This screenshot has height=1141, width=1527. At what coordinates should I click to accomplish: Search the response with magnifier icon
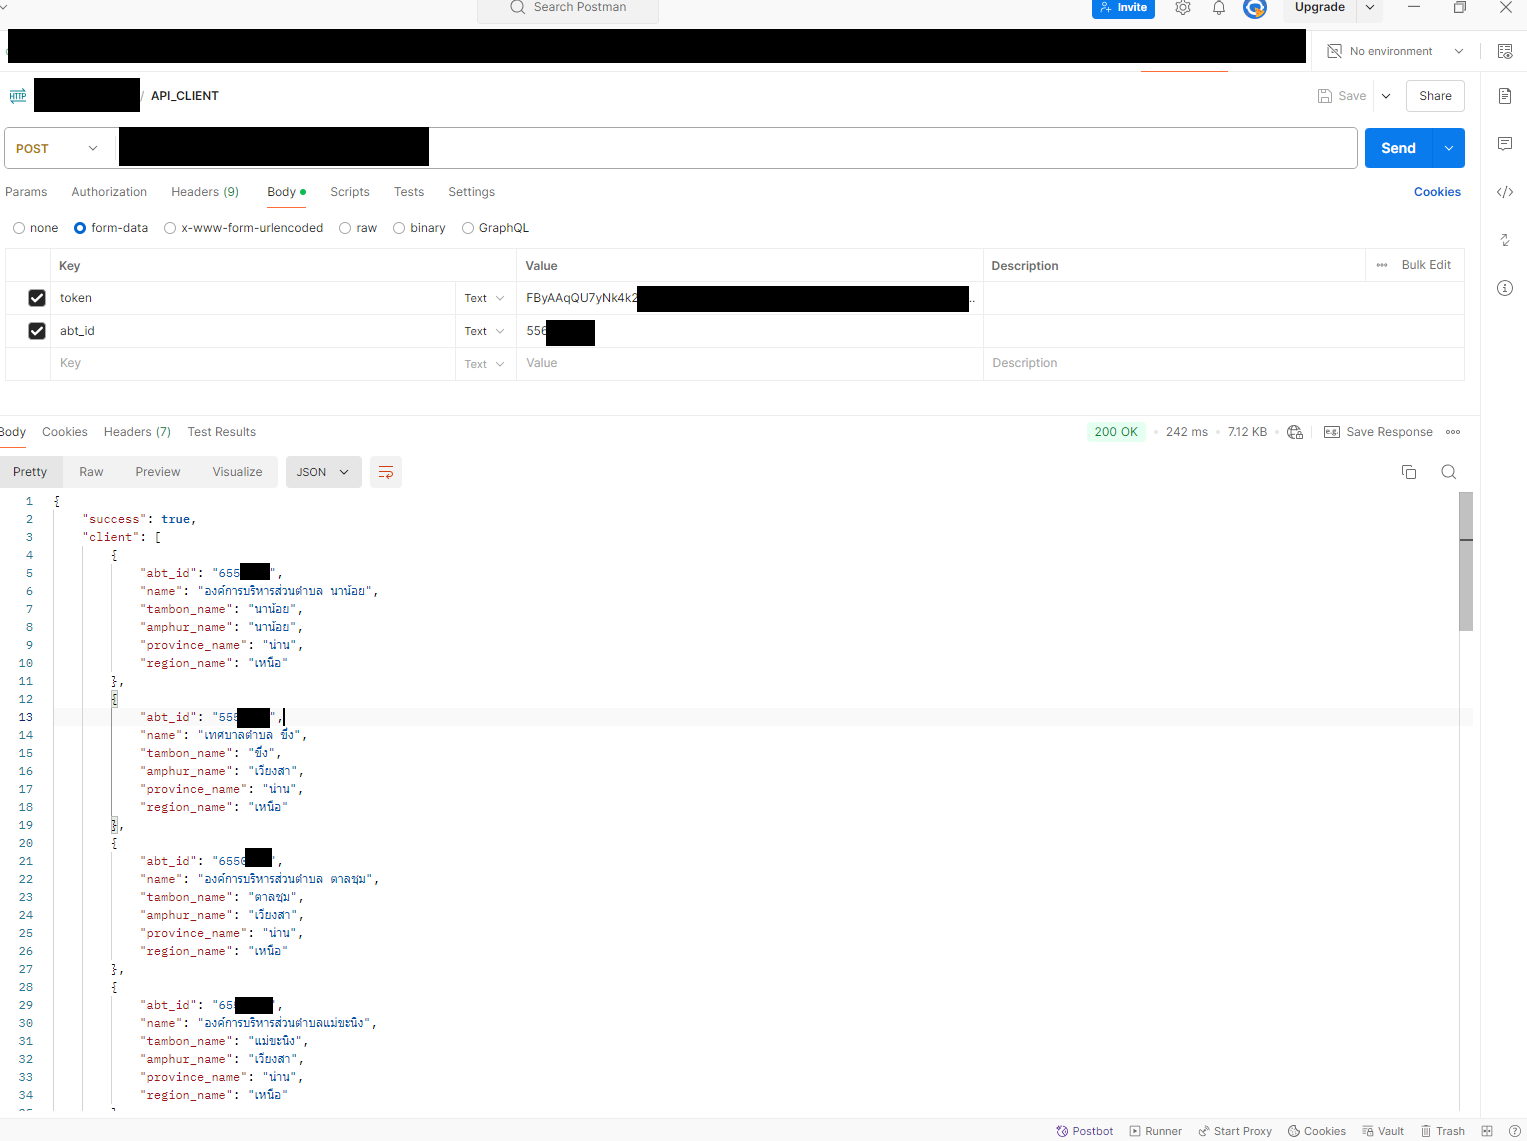pos(1448,472)
